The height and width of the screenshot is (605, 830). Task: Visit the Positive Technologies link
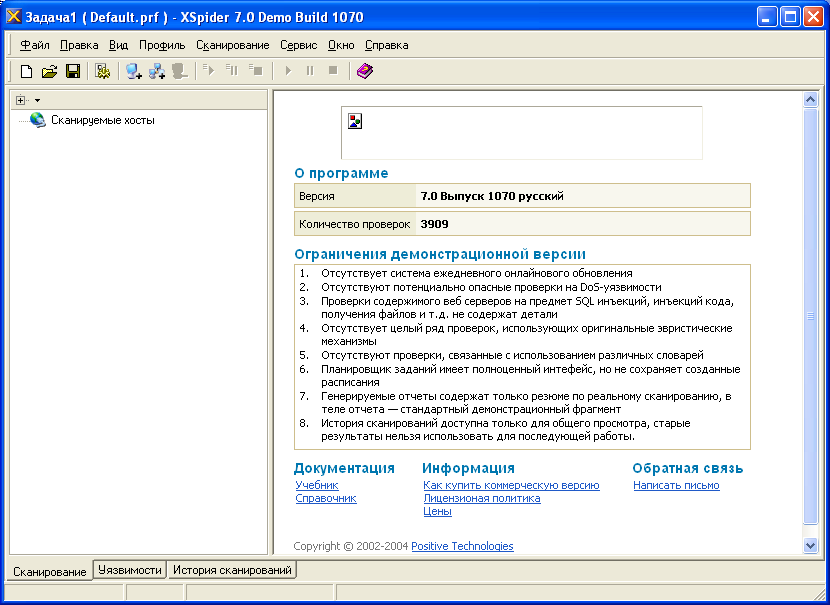[462, 546]
